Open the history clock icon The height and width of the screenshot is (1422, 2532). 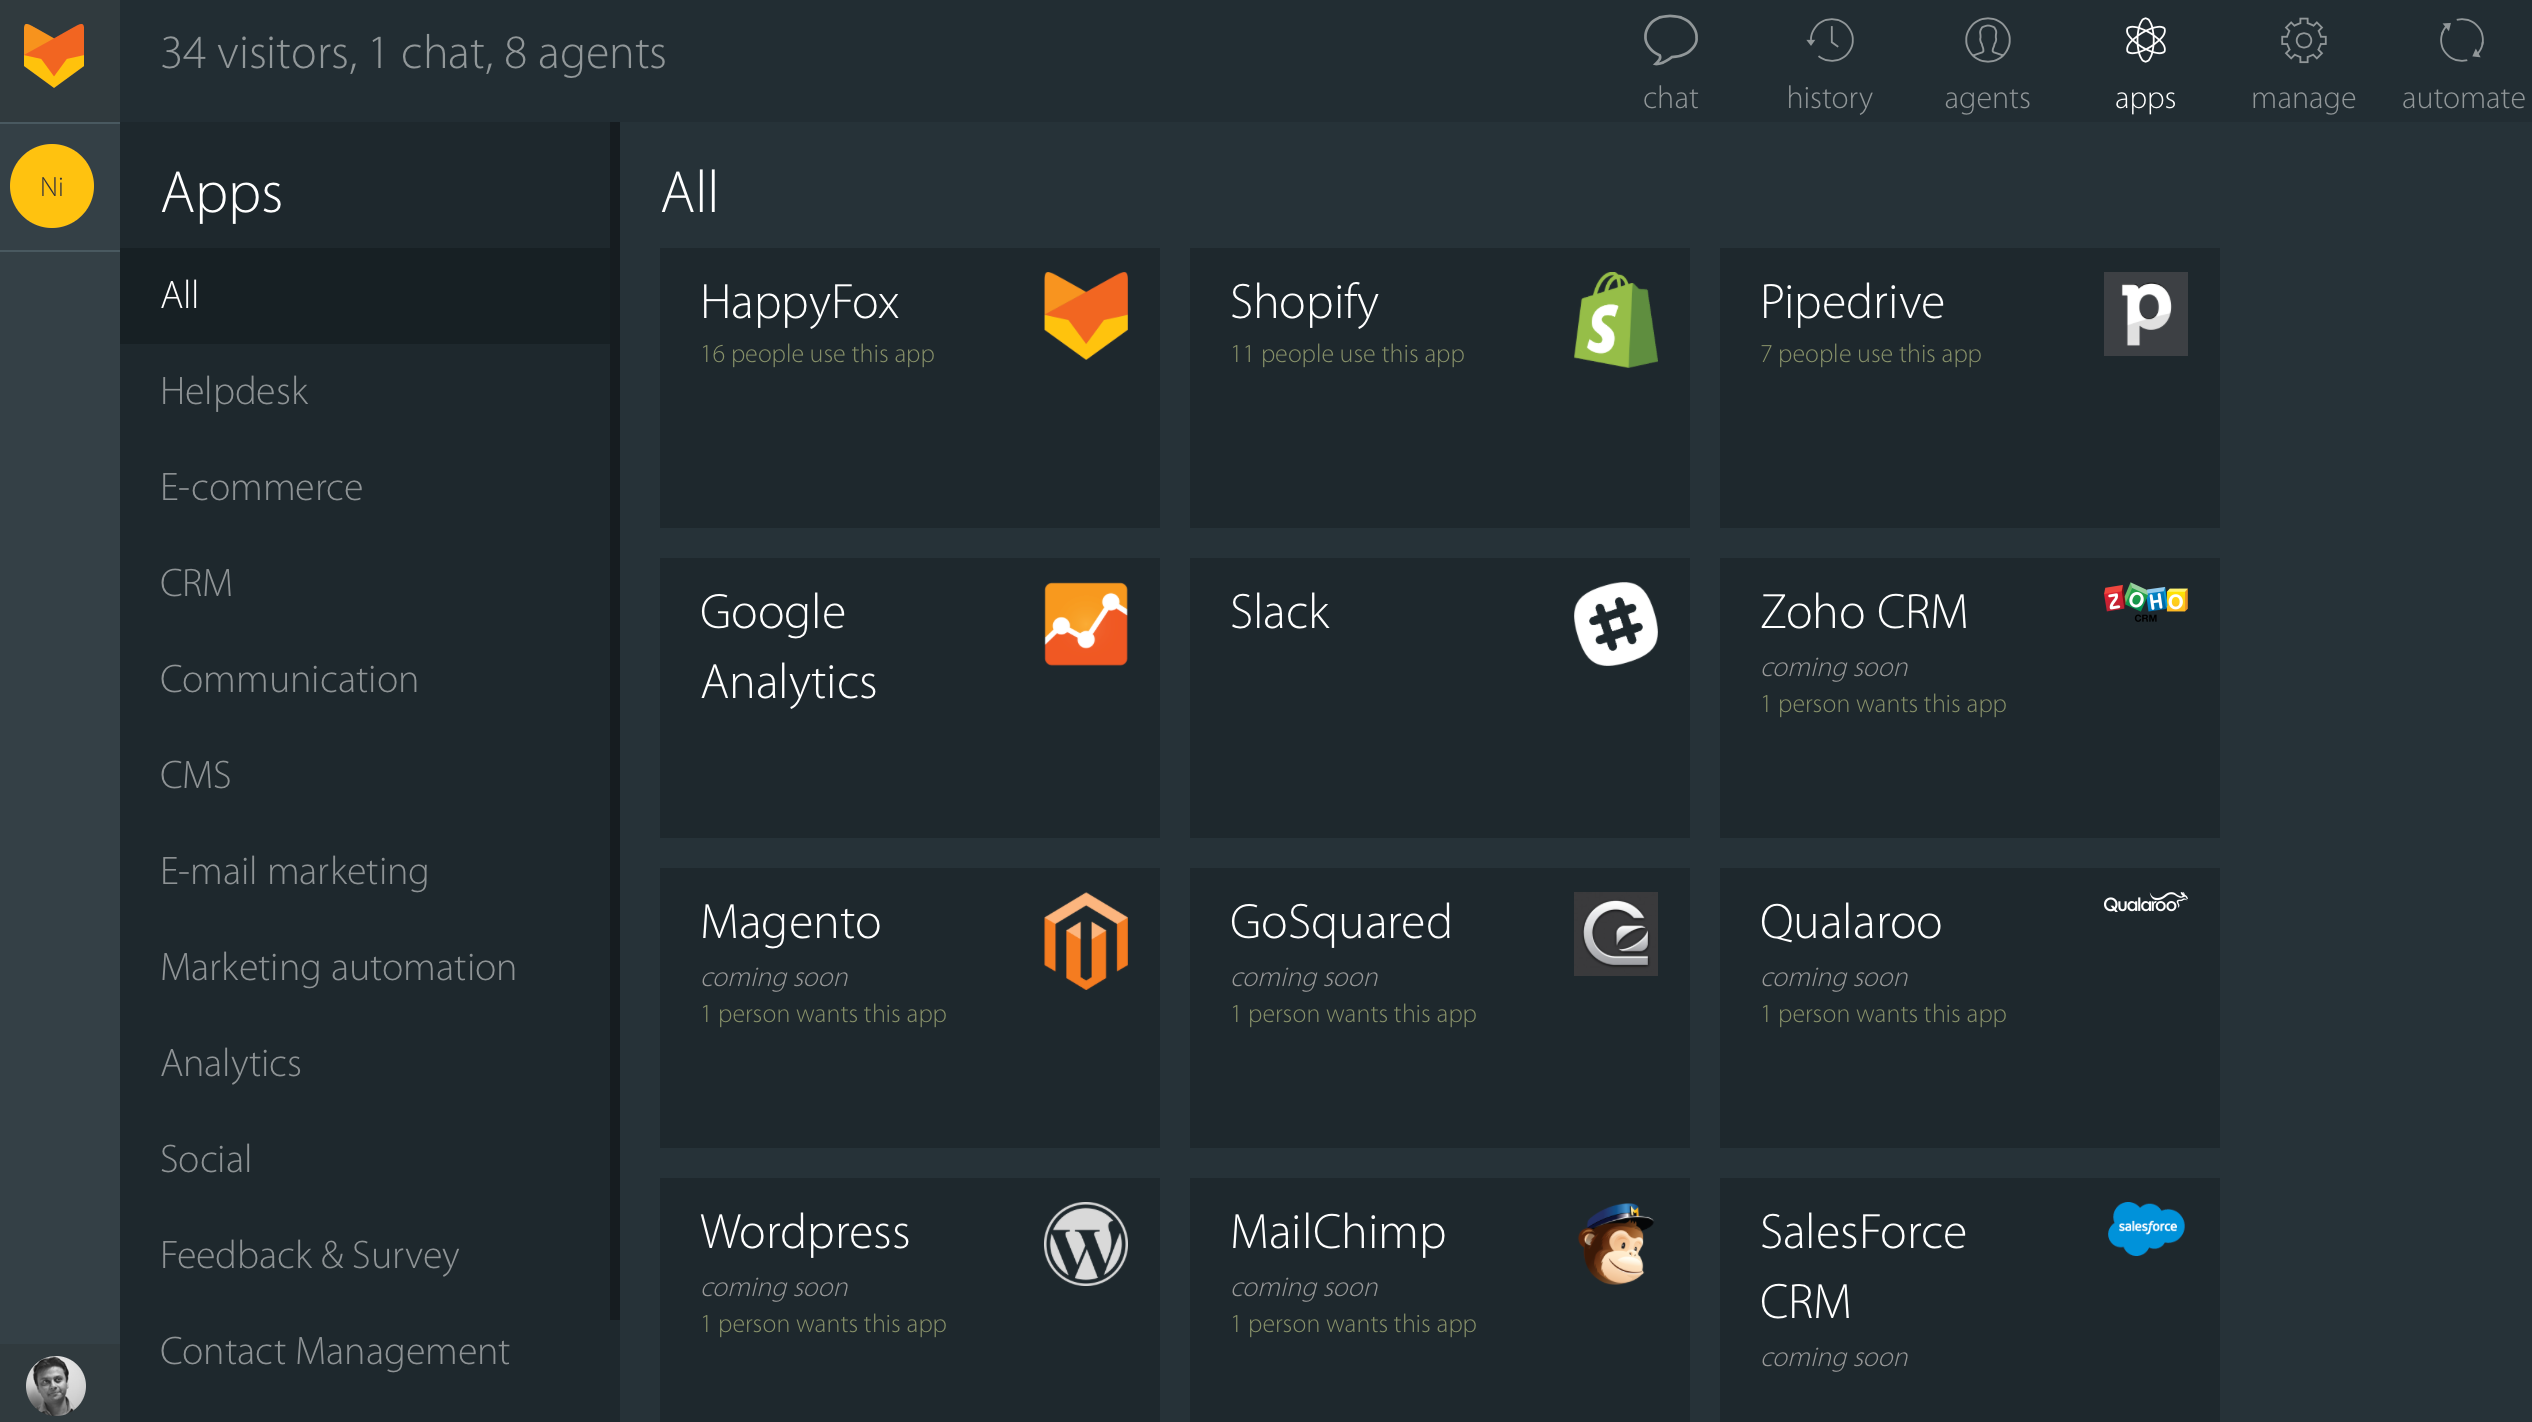click(1829, 42)
